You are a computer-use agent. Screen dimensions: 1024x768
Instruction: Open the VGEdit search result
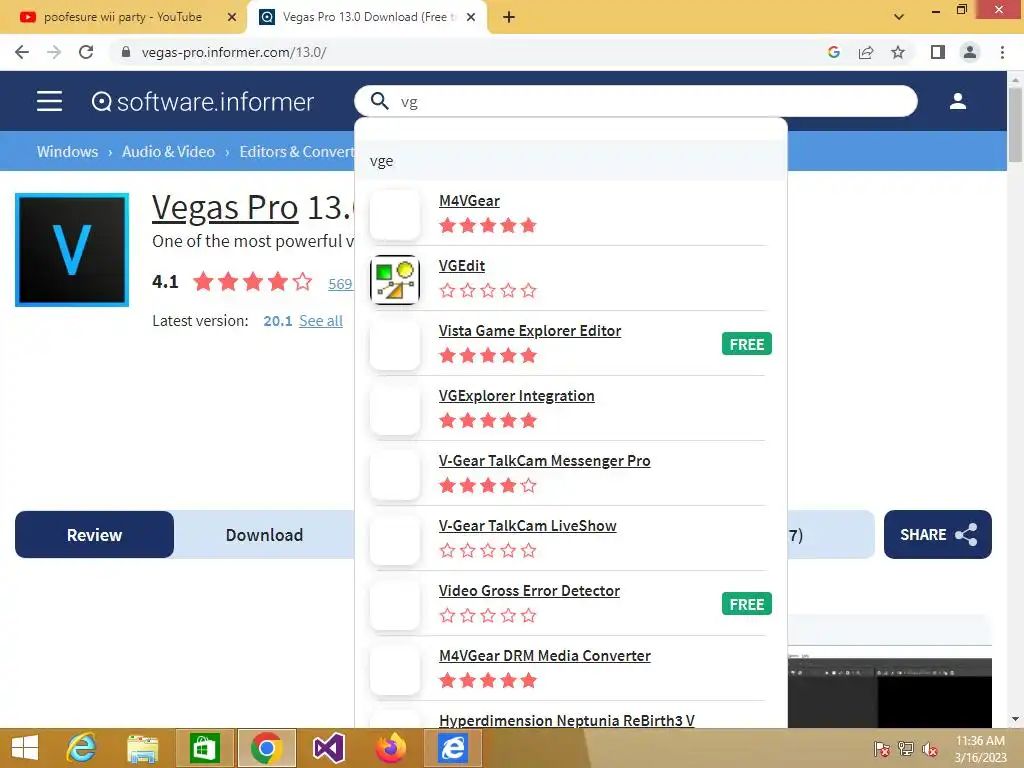(x=462, y=266)
